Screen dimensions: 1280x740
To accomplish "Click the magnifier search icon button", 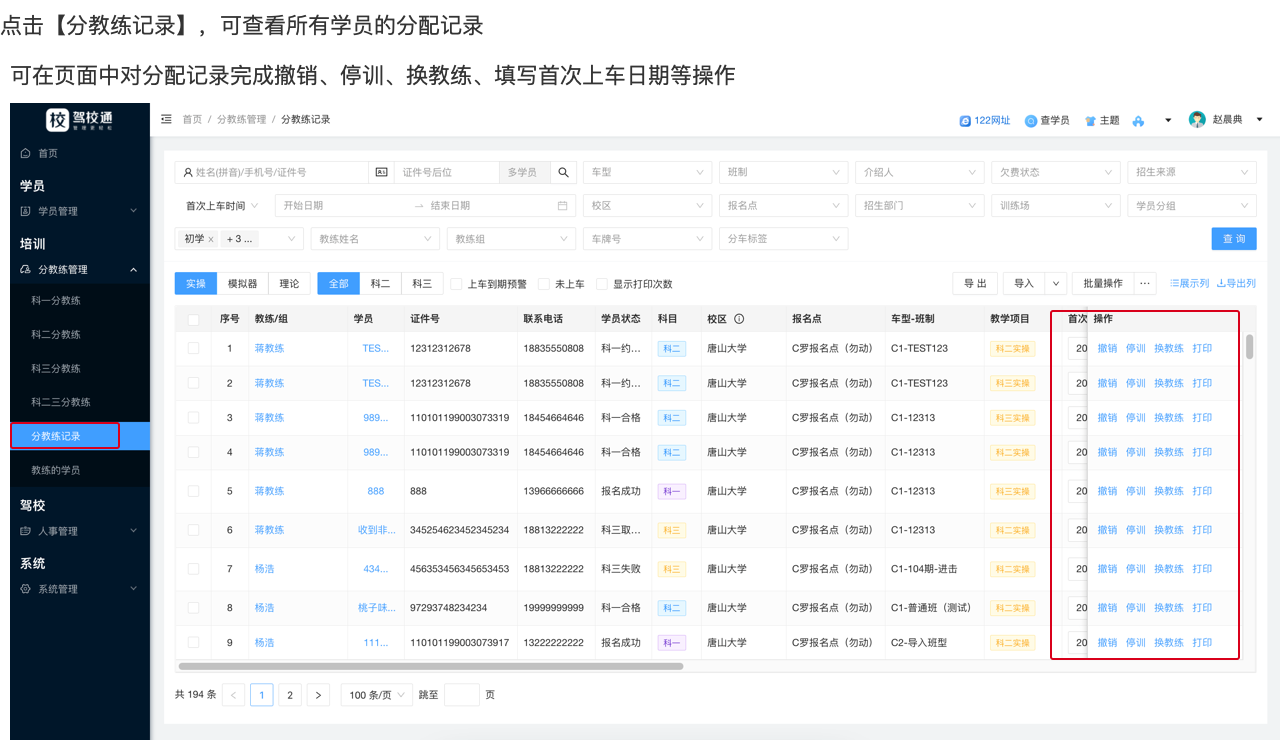I will point(564,172).
